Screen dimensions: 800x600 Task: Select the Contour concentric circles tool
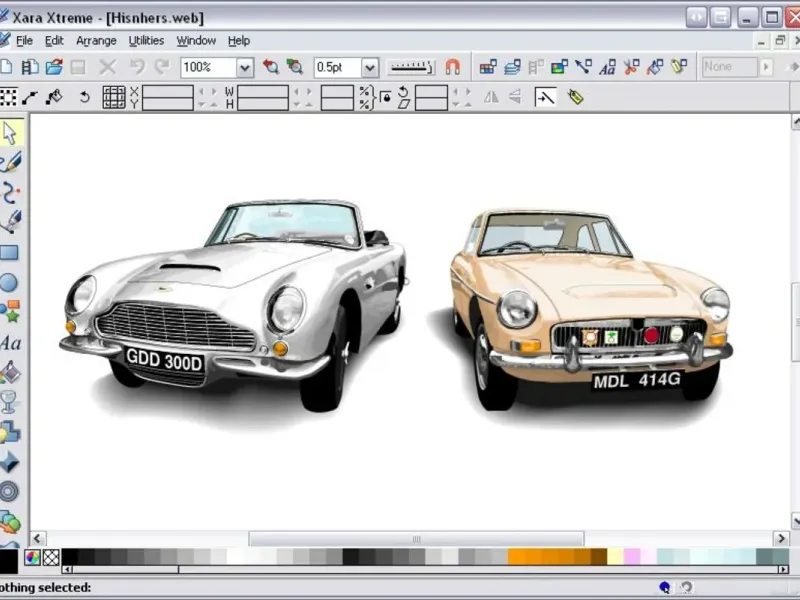click(9, 491)
